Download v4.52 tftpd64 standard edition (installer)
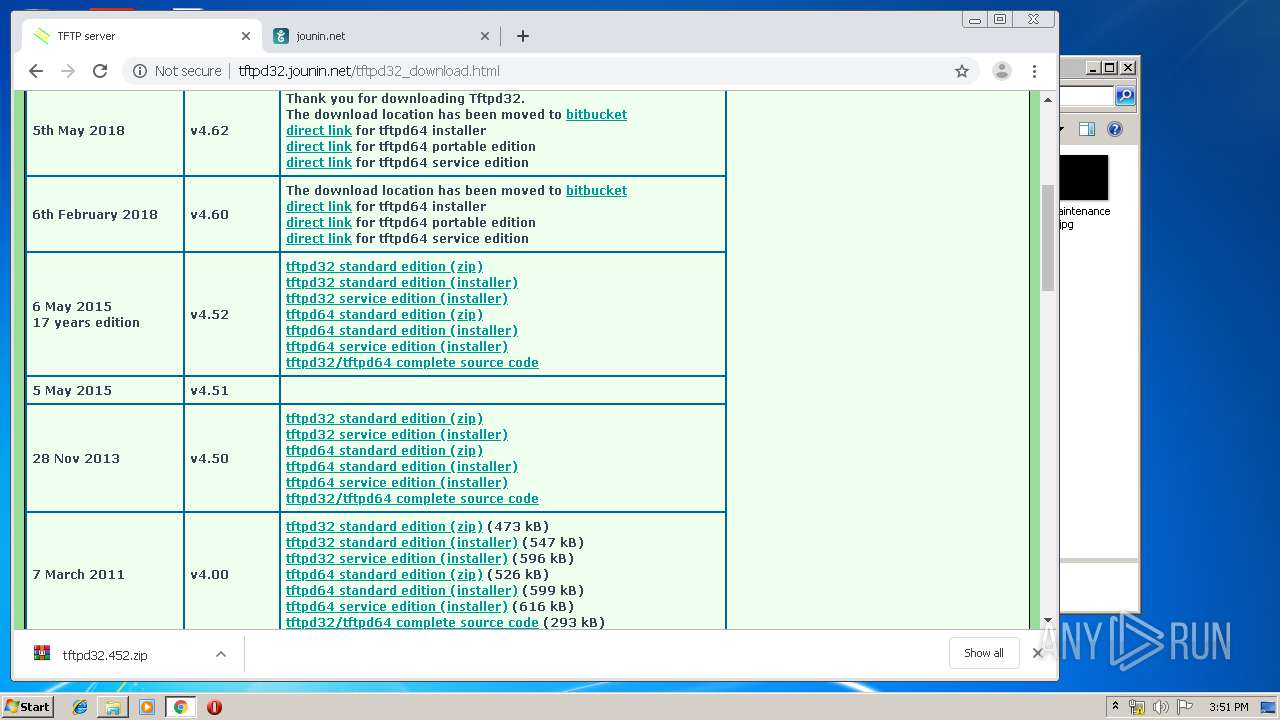 tap(402, 330)
